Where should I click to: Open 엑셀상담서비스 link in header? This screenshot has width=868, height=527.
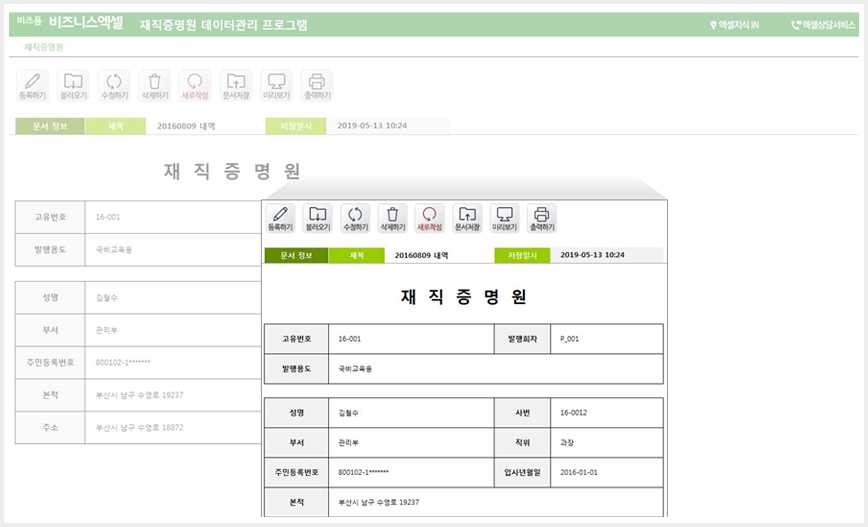coord(823,25)
